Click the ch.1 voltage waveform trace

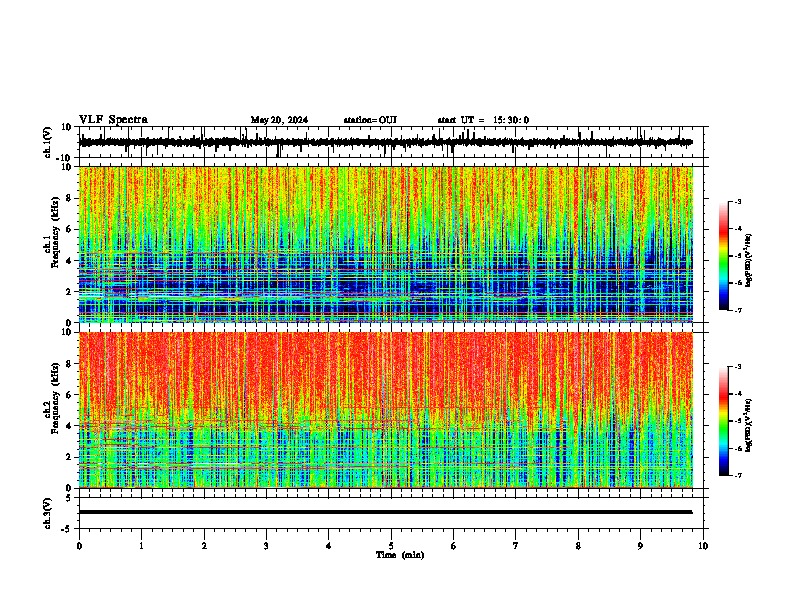click(386, 142)
